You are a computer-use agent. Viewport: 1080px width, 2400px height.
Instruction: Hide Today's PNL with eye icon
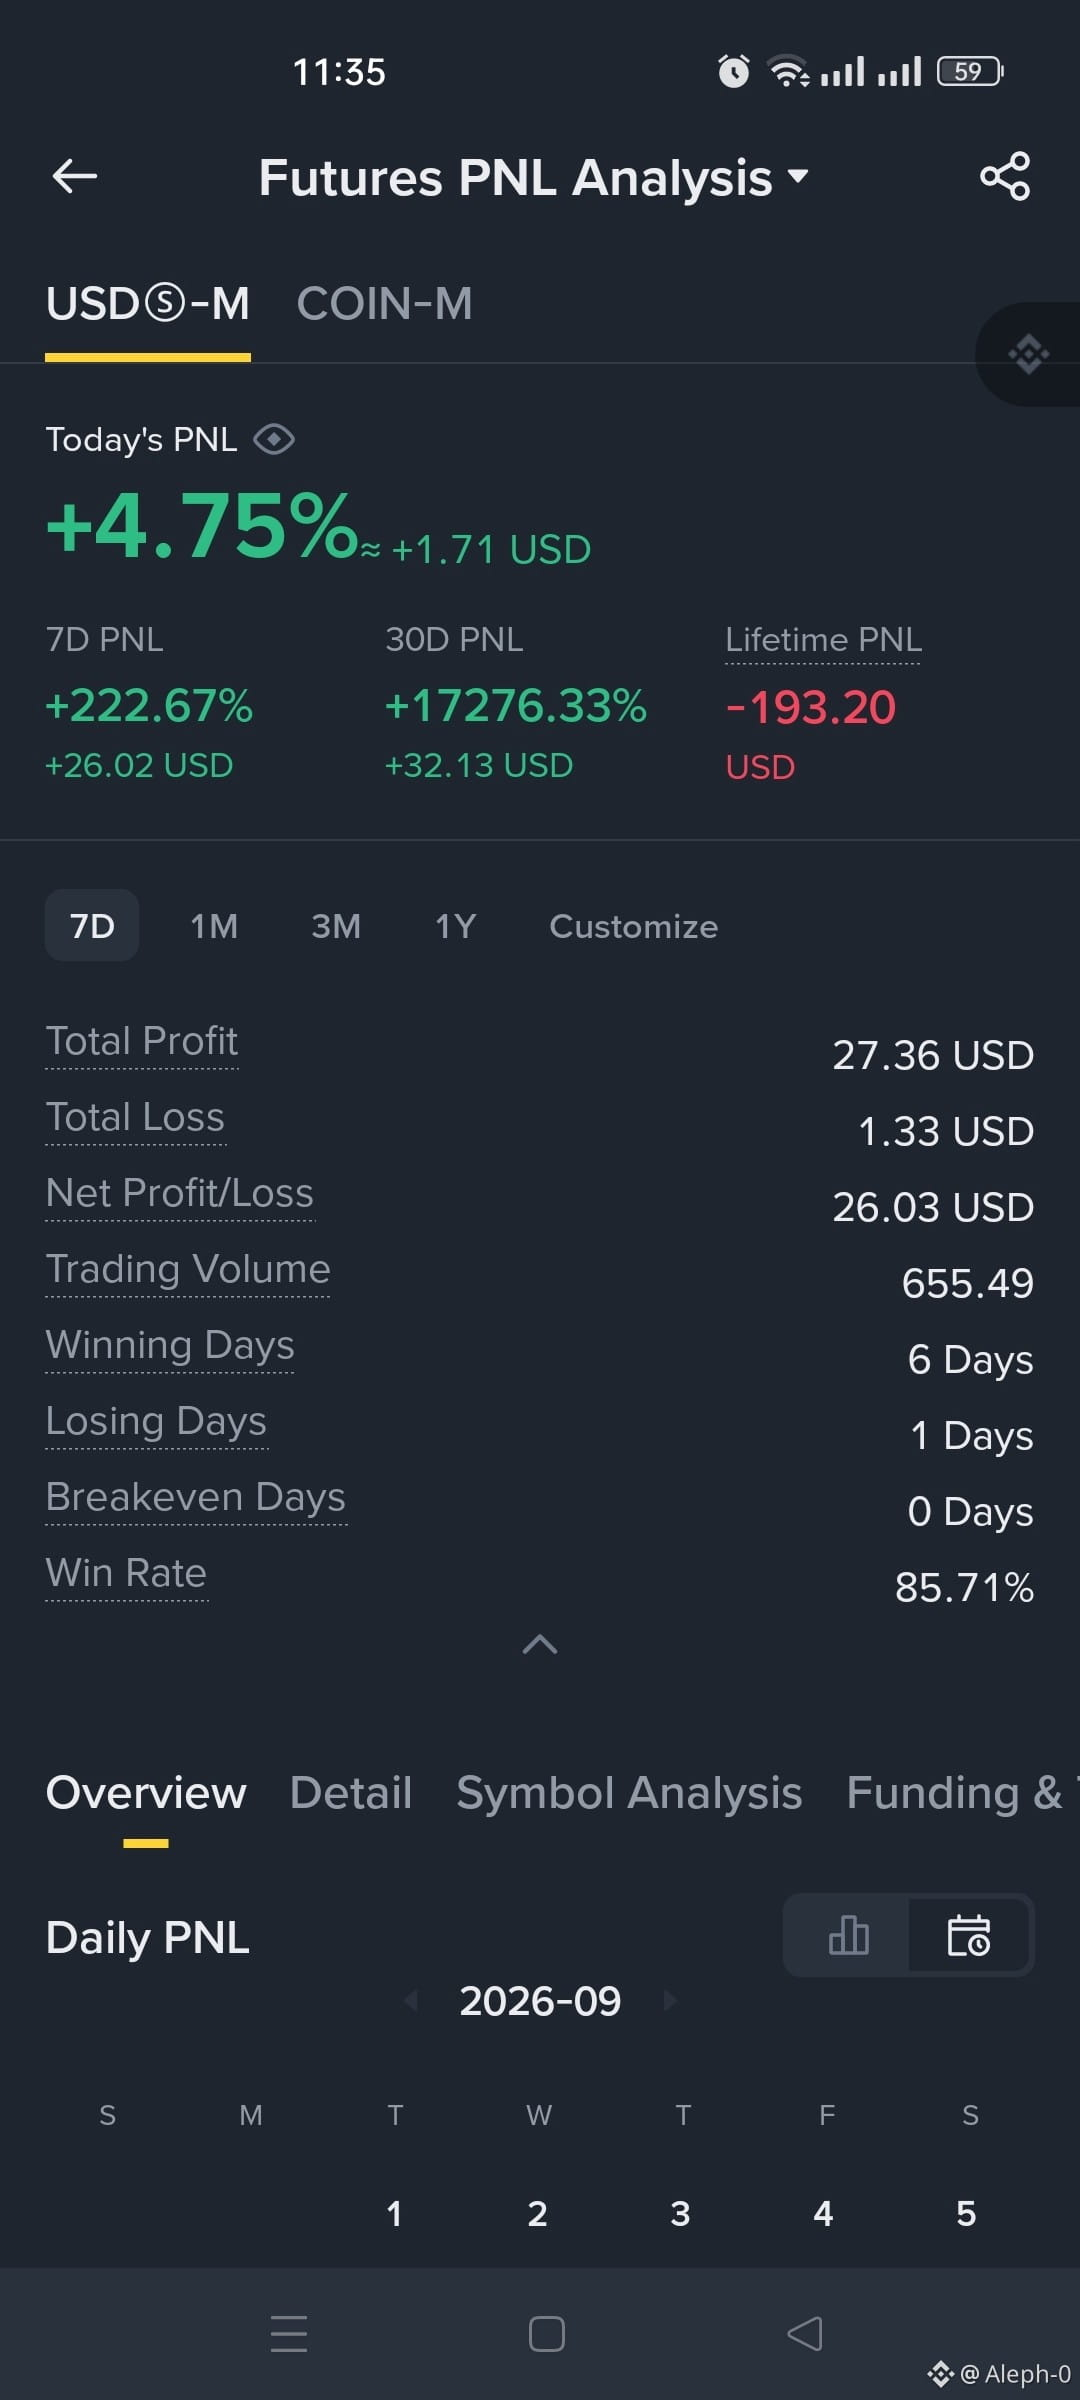pyautogui.click(x=274, y=439)
